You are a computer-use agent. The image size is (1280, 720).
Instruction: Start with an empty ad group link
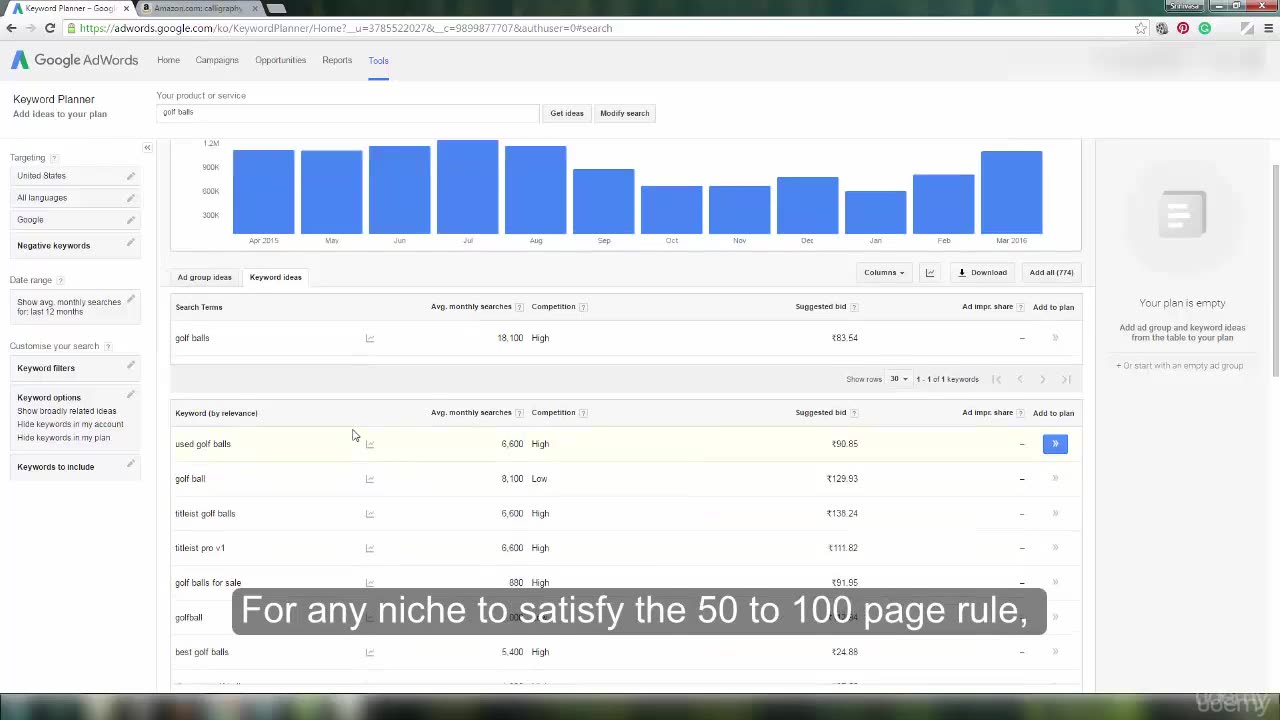pyautogui.click(x=1180, y=366)
